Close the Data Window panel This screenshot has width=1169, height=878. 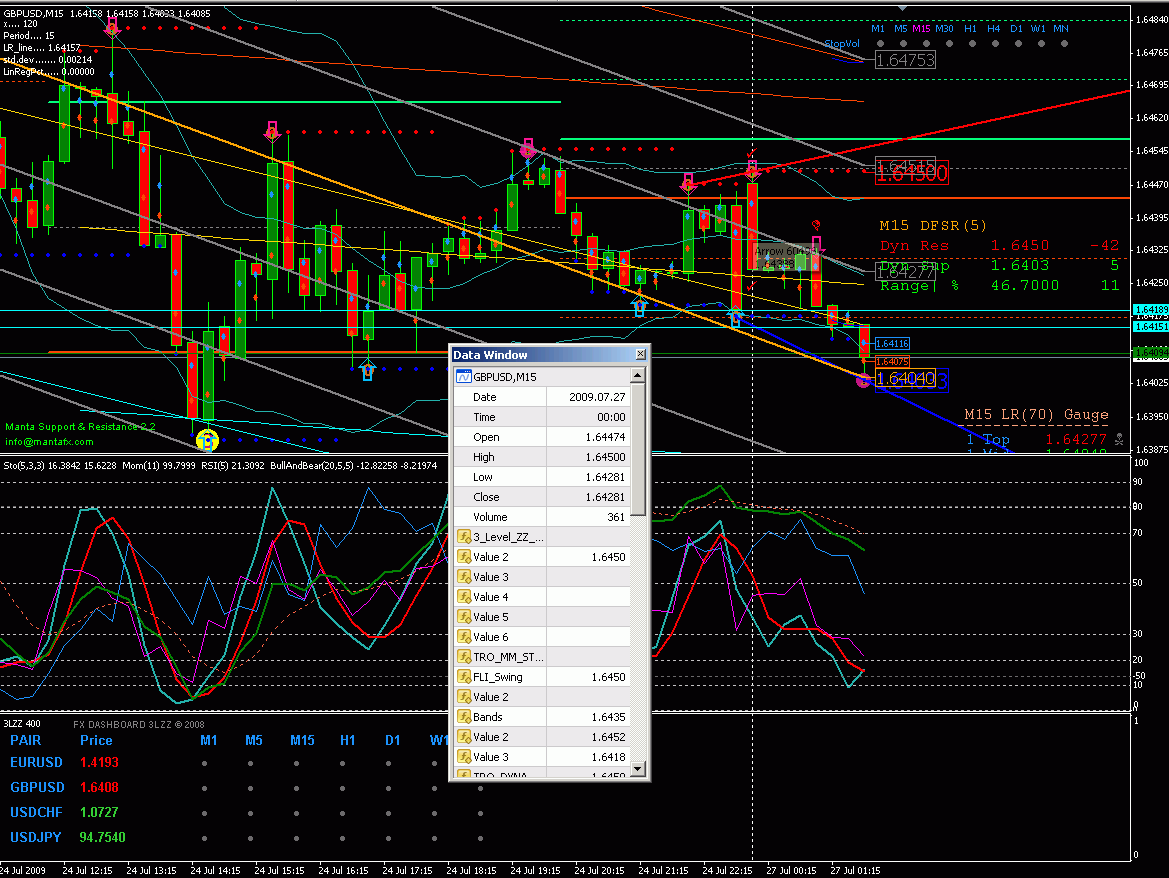[x=640, y=355]
